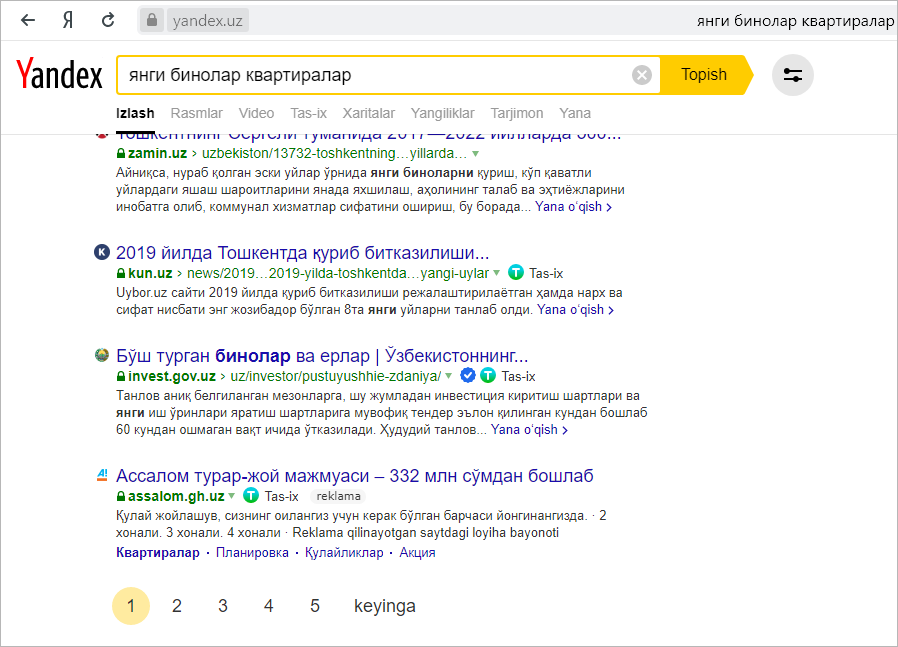This screenshot has height=647, width=898.
Task: Open the Tarjimon tab
Action: [x=517, y=113]
